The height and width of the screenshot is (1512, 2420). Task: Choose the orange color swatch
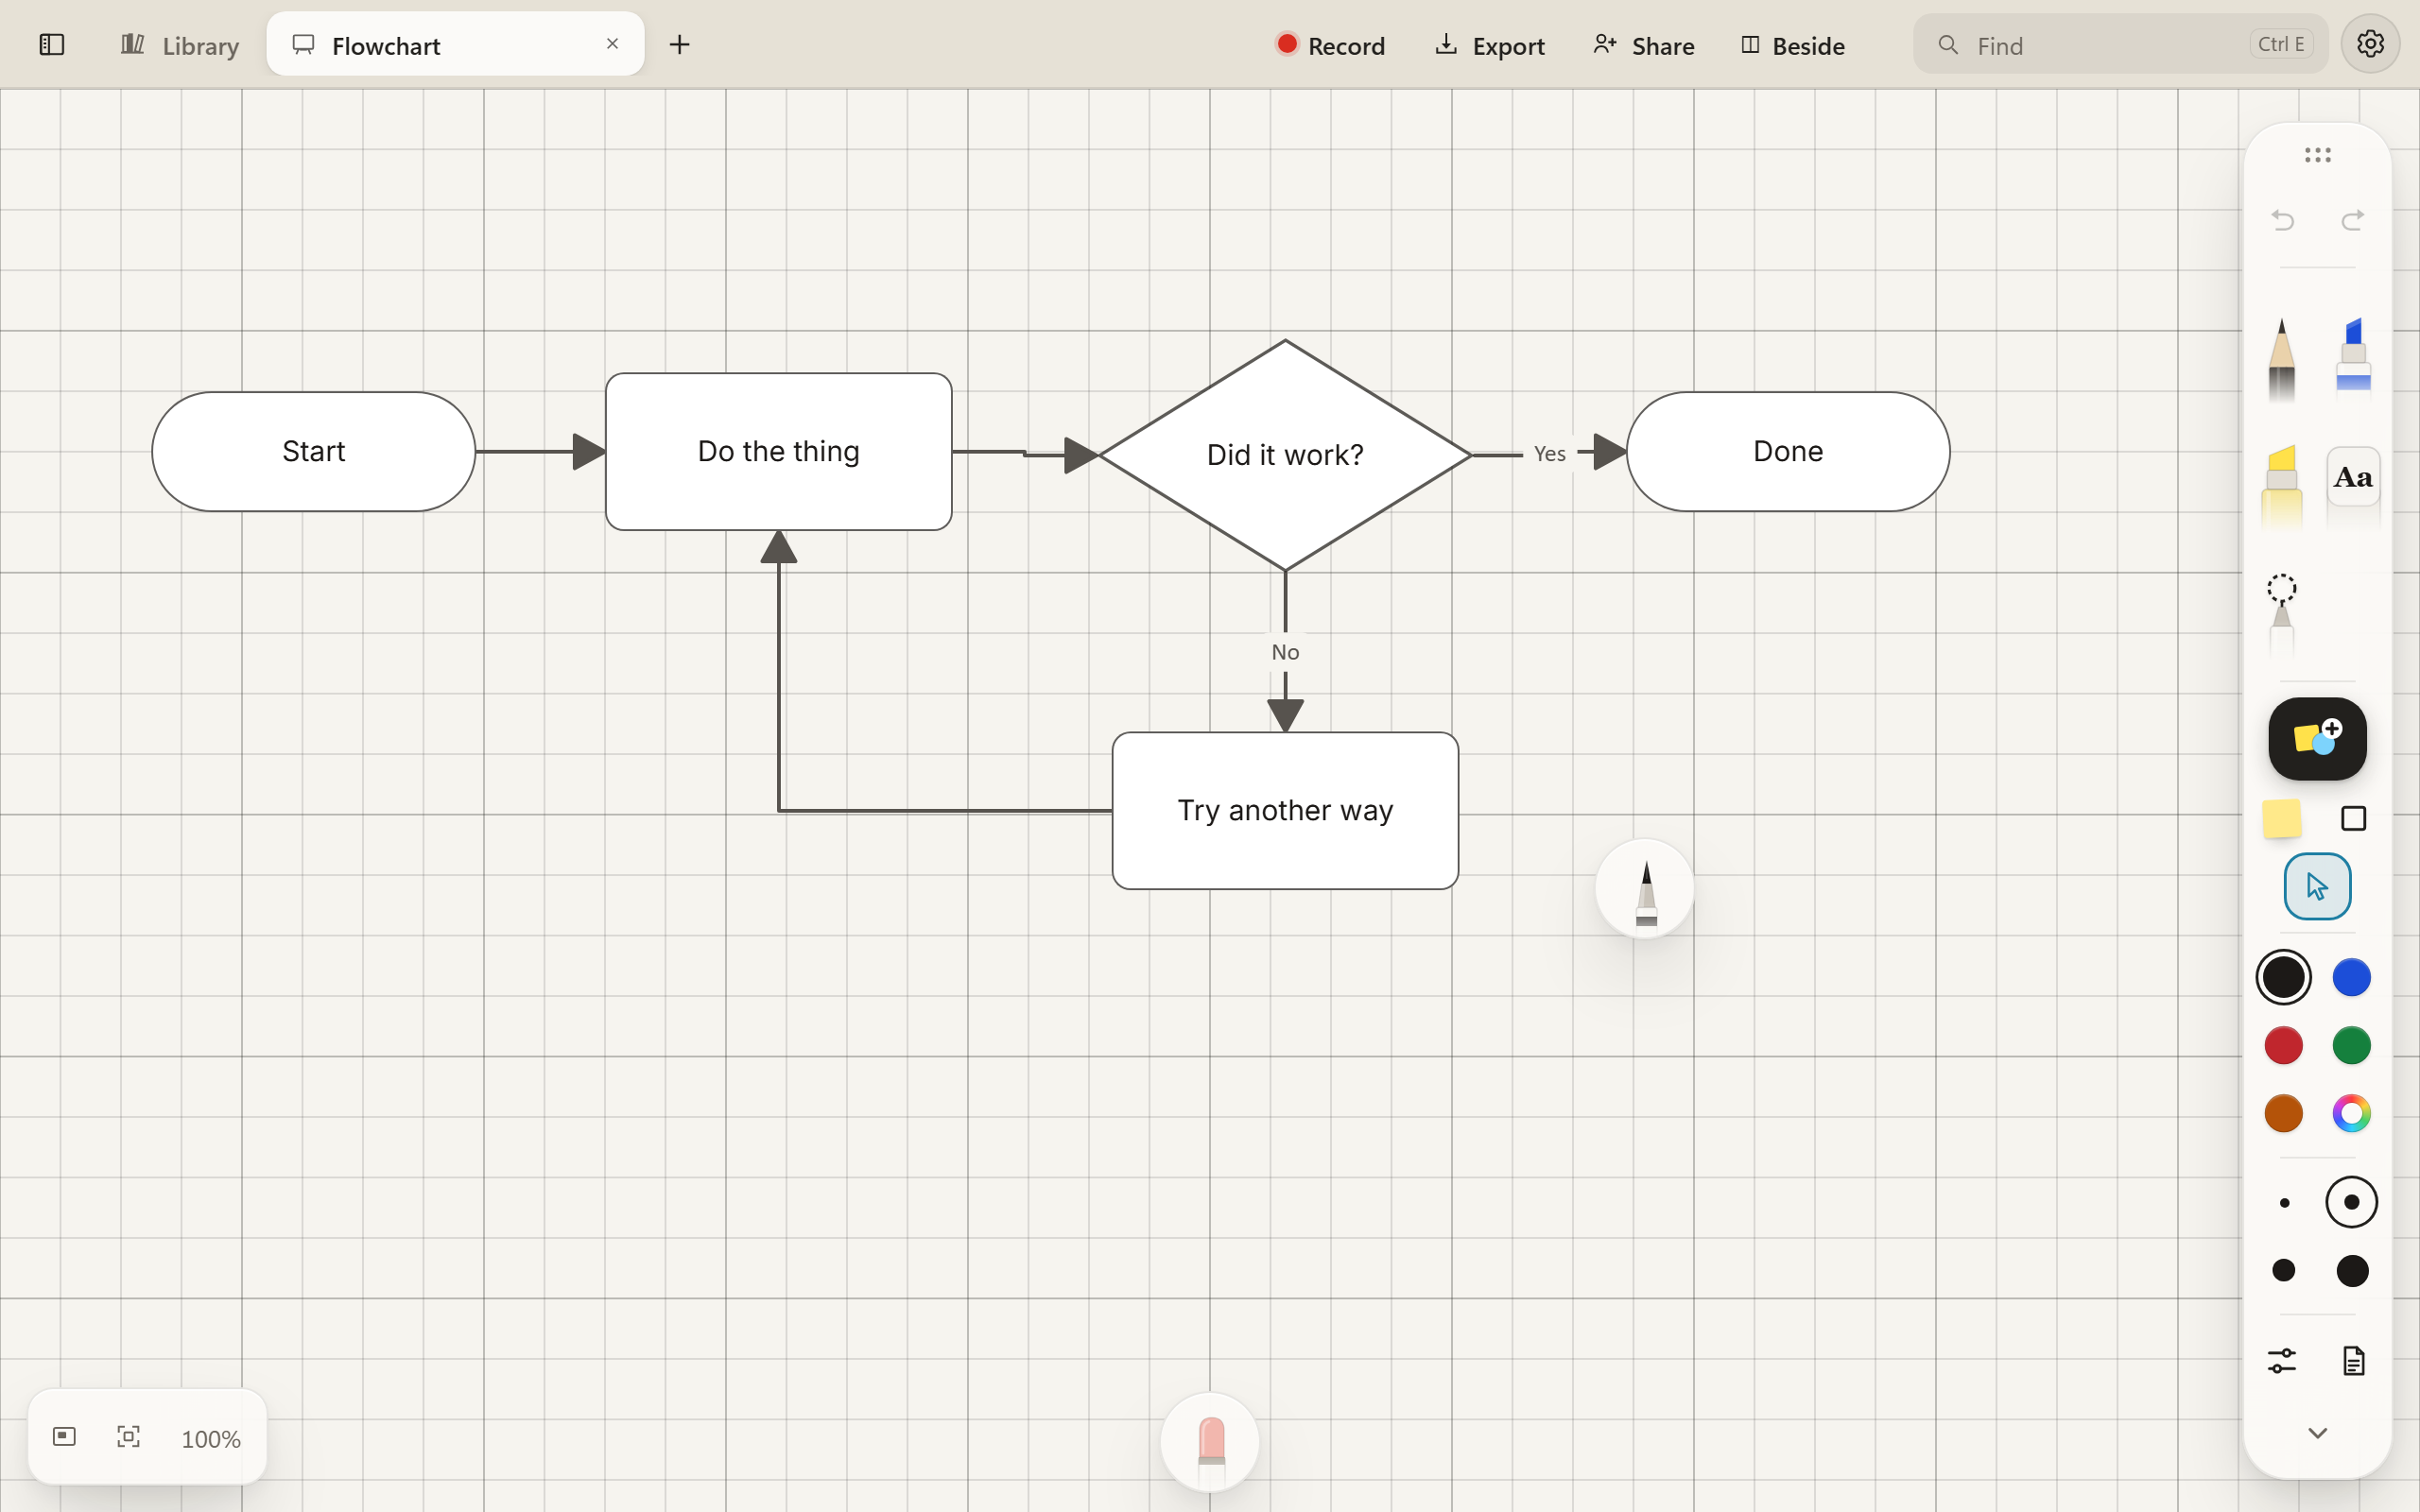pyautogui.click(x=2284, y=1114)
